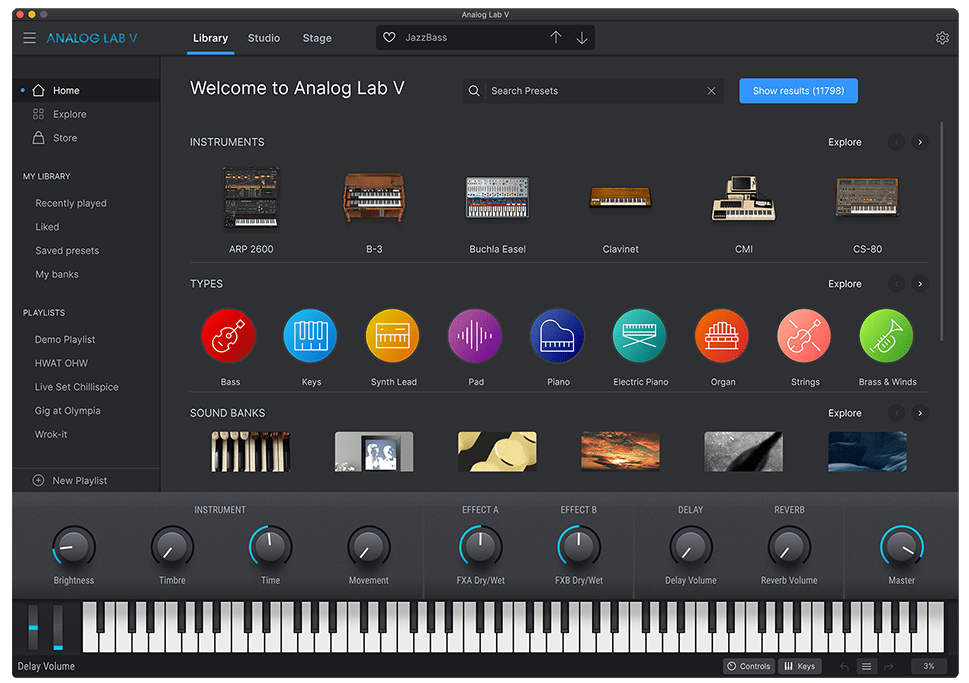Screen dimensions: 969x683
Task: Switch to the Studio tab
Action: [264, 38]
